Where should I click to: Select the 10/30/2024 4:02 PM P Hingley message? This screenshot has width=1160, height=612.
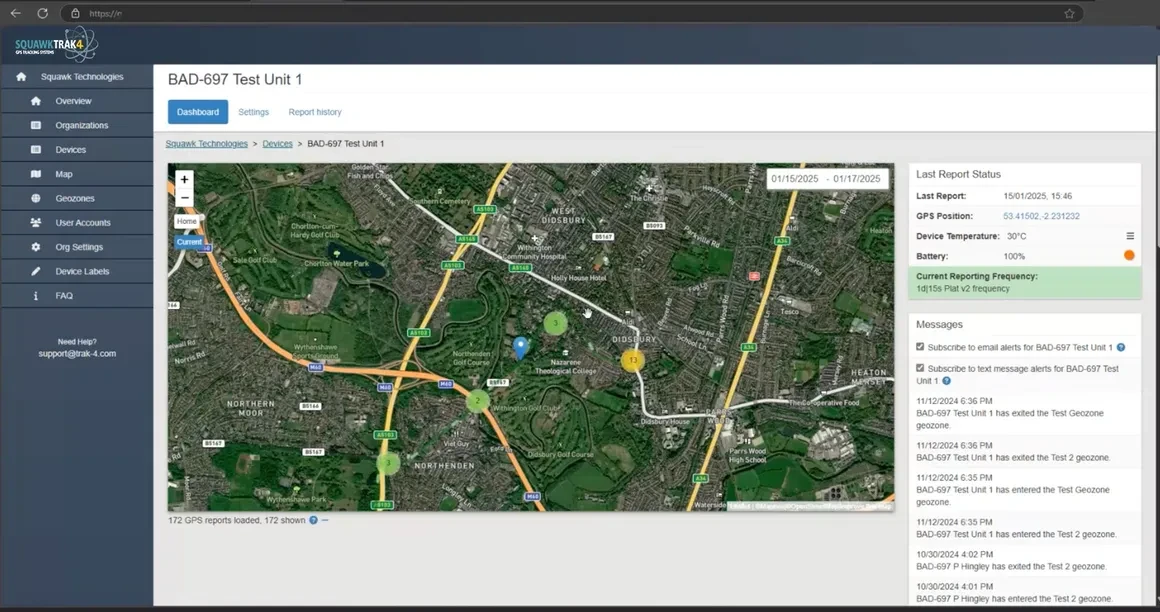pos(1025,560)
